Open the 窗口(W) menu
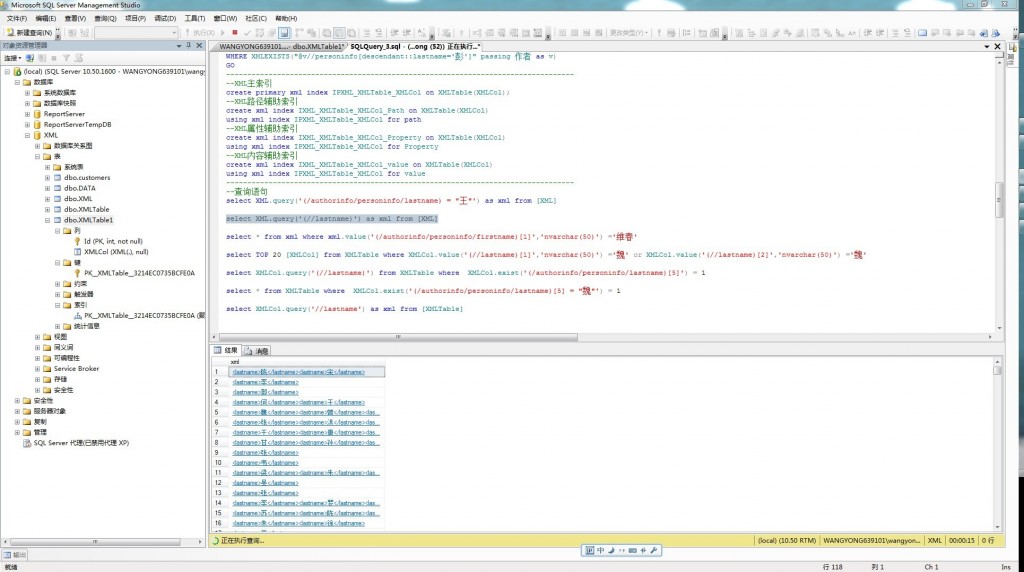 (x=225, y=18)
